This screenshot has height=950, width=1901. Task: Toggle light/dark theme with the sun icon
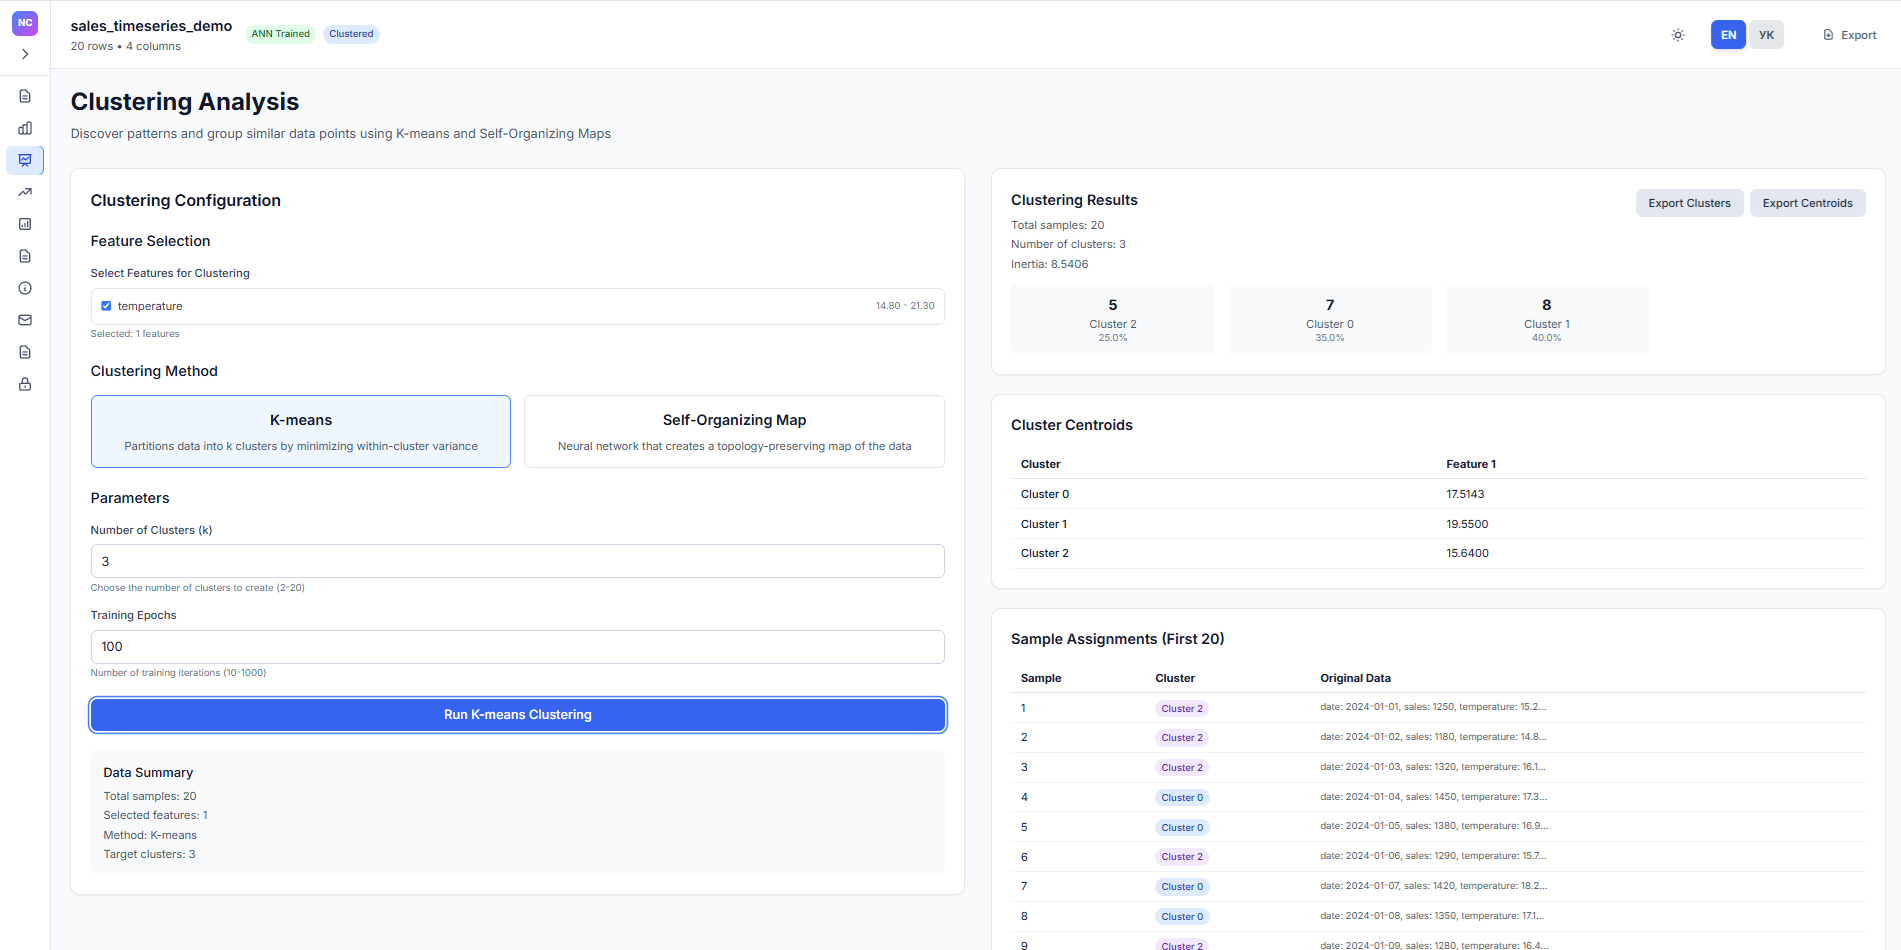tap(1678, 35)
